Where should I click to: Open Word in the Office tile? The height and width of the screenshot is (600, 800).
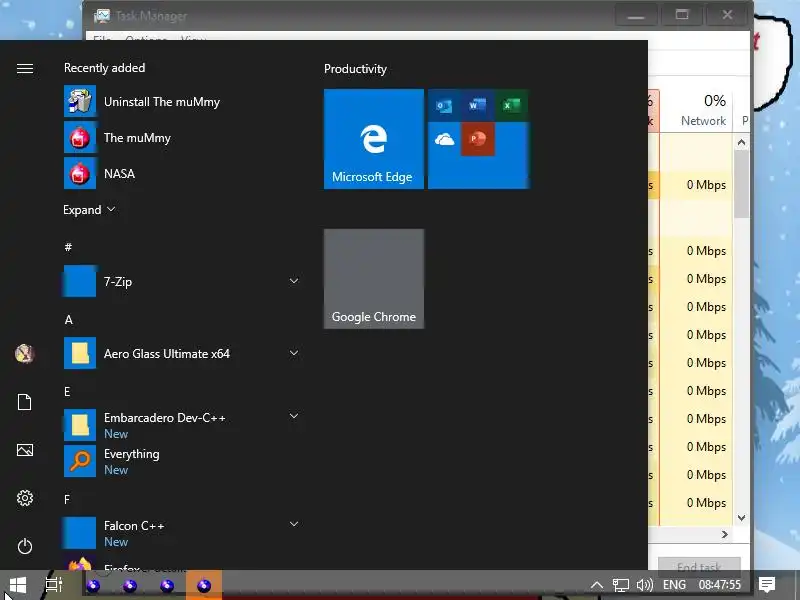pyautogui.click(x=478, y=106)
